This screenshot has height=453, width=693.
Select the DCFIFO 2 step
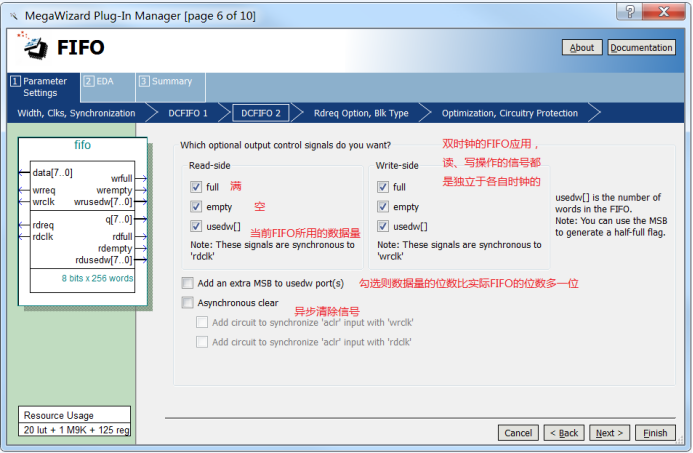pos(261,113)
